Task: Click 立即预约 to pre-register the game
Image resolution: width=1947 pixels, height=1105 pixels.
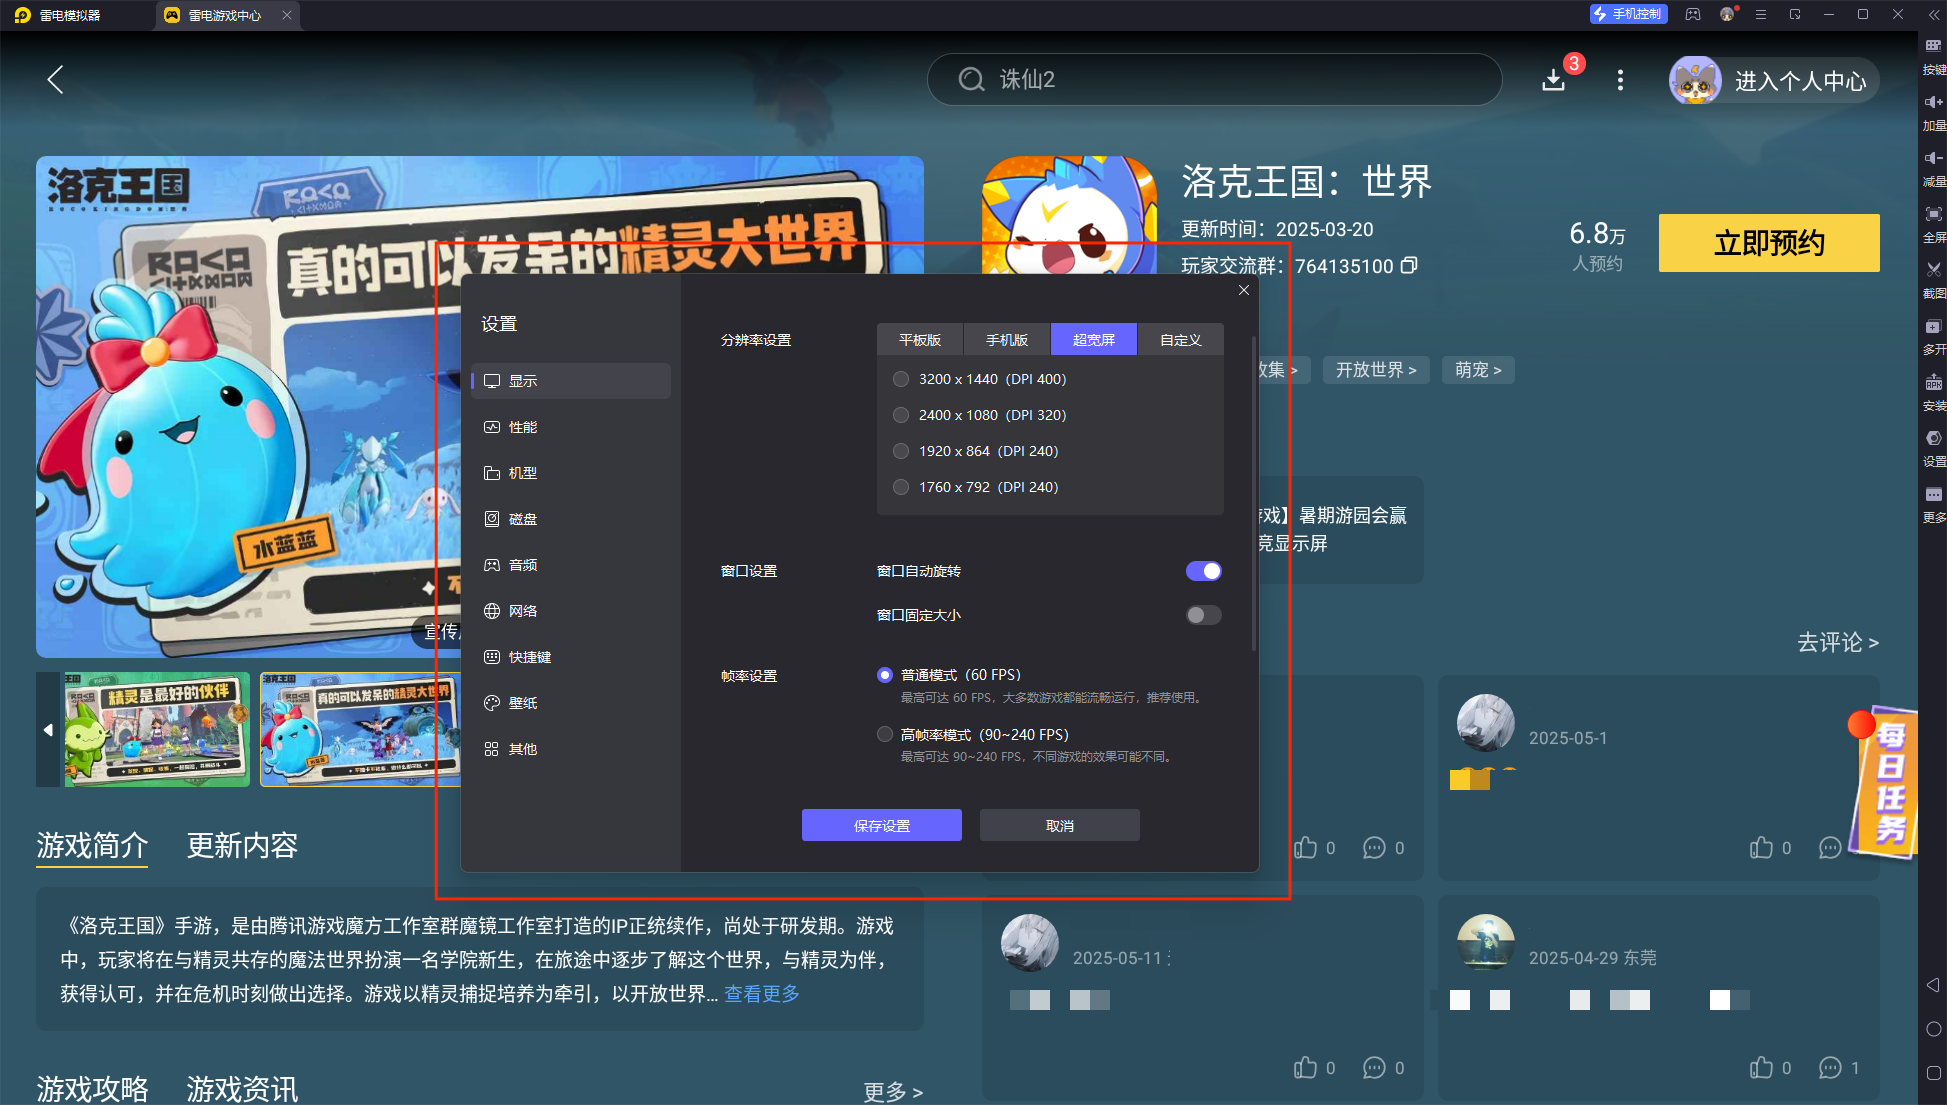Action: [1768, 242]
